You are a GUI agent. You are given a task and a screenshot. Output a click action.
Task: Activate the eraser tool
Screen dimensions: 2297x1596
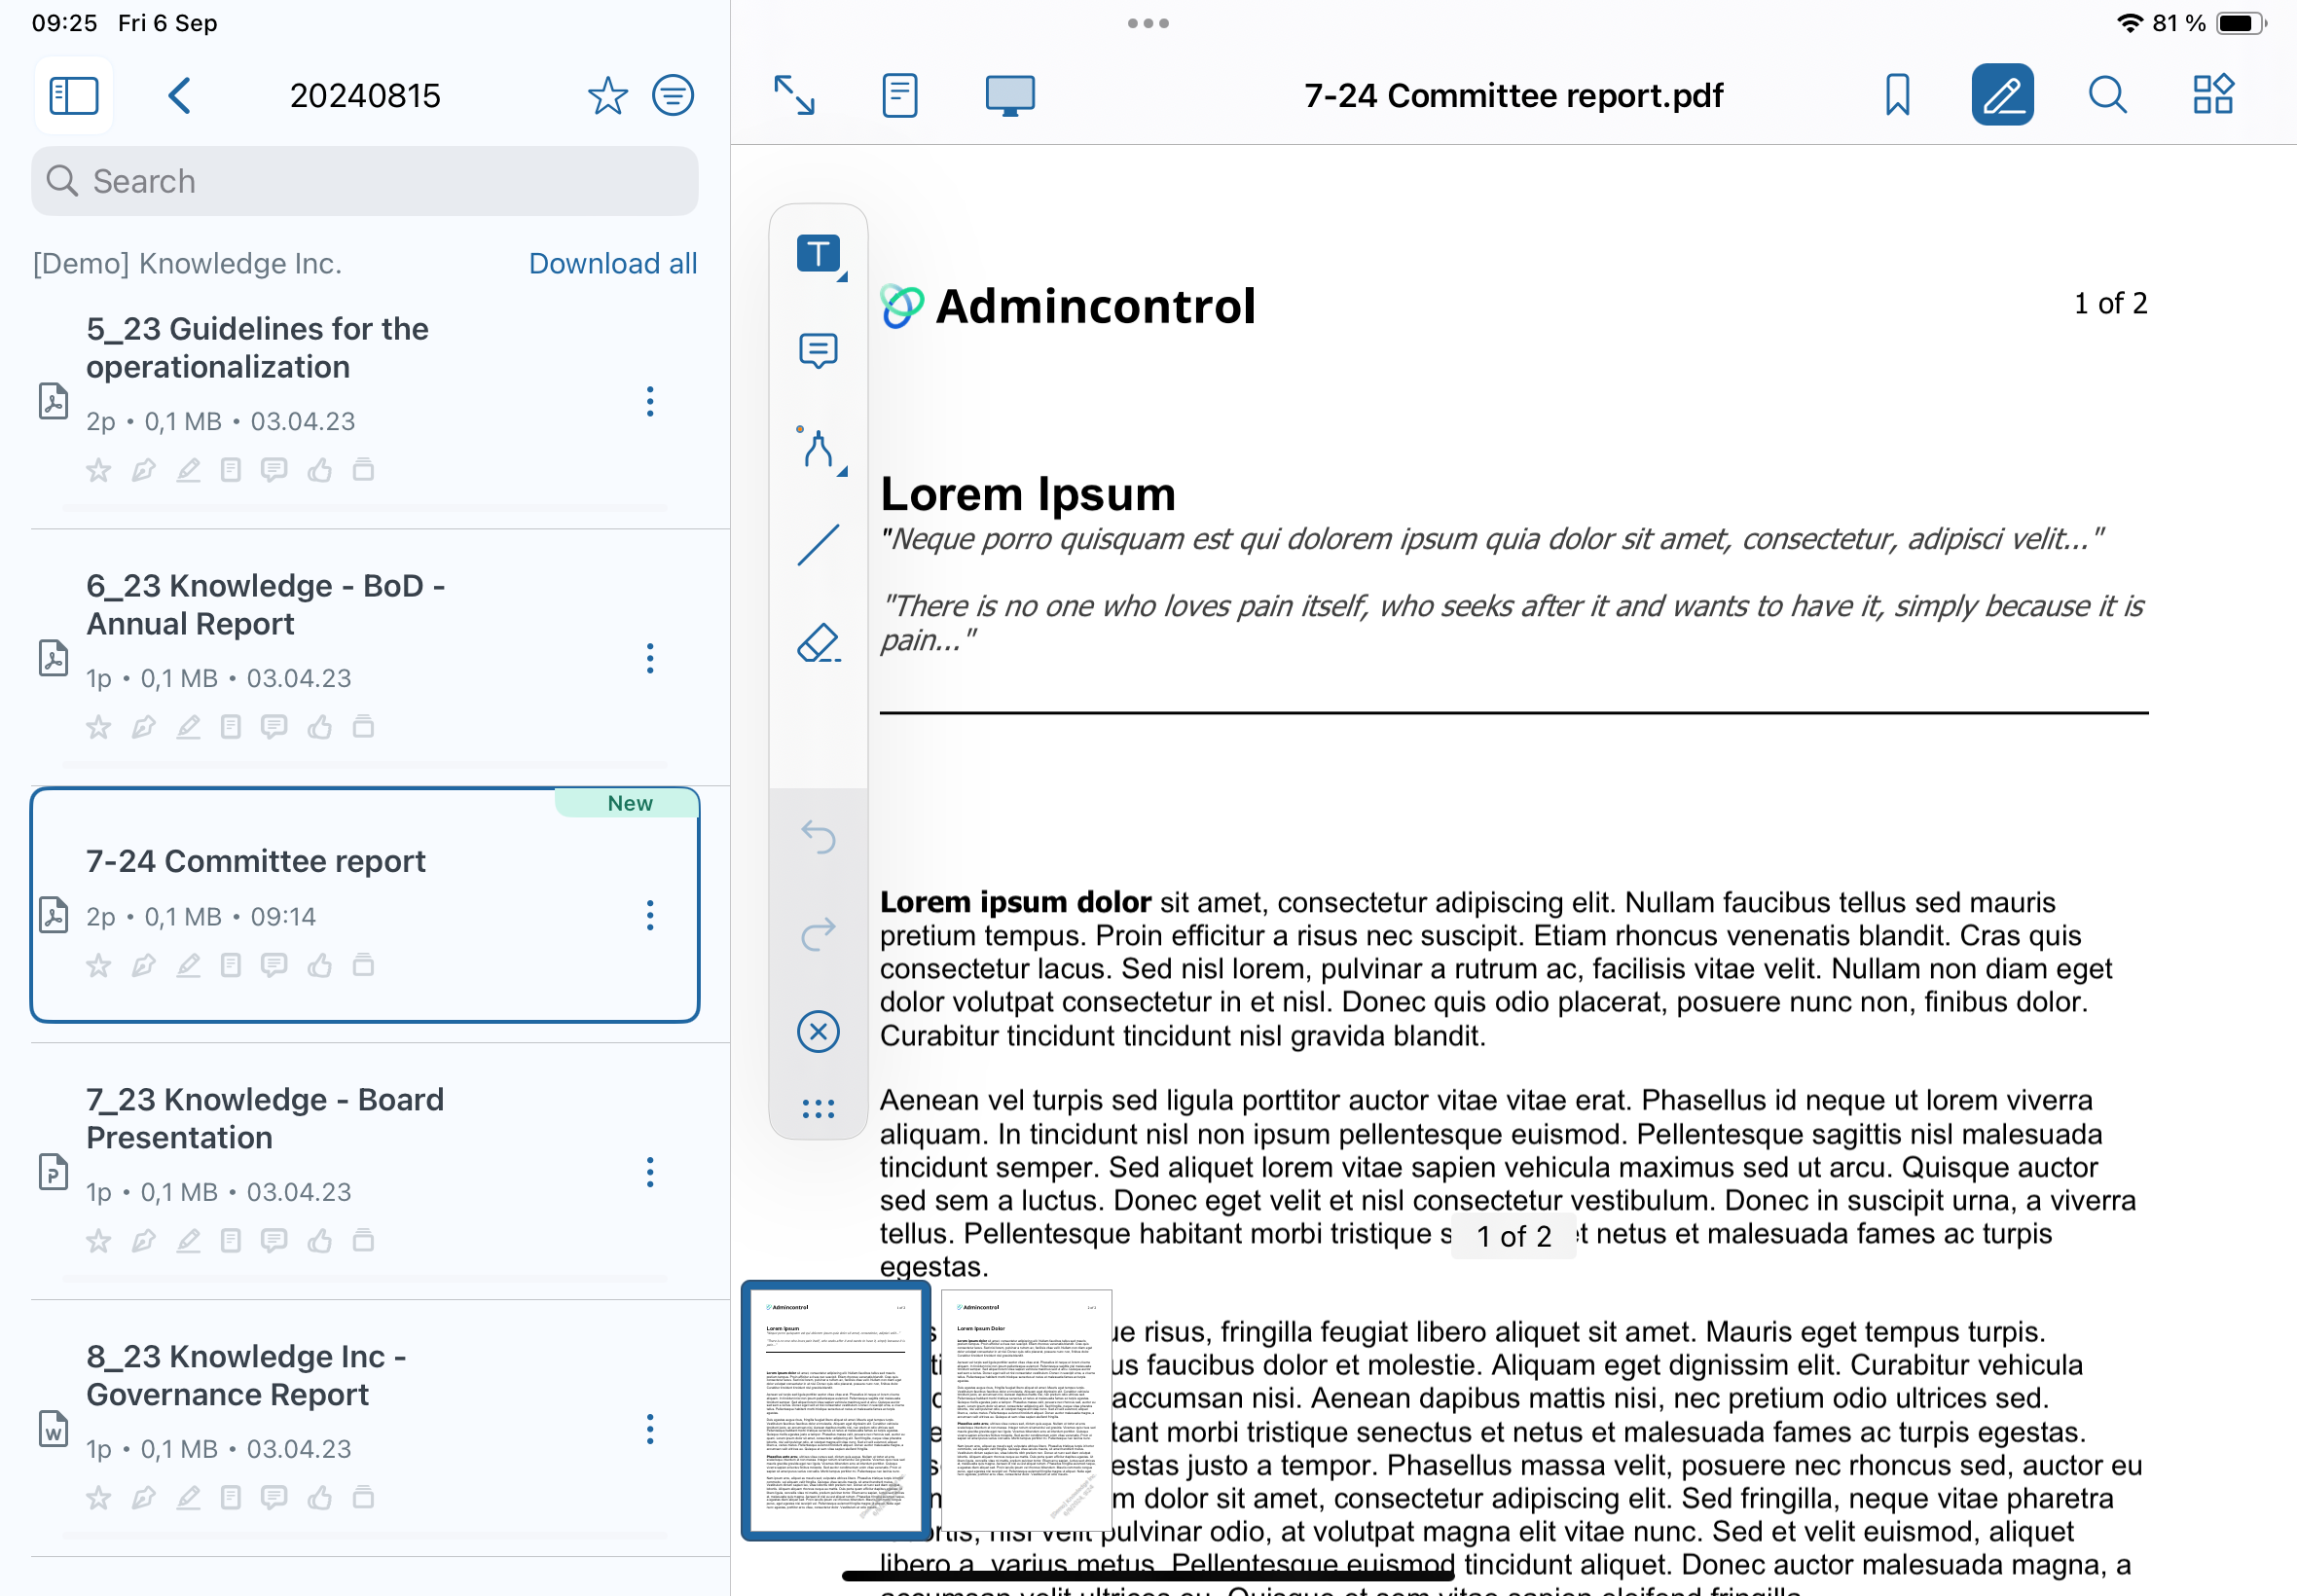(818, 643)
